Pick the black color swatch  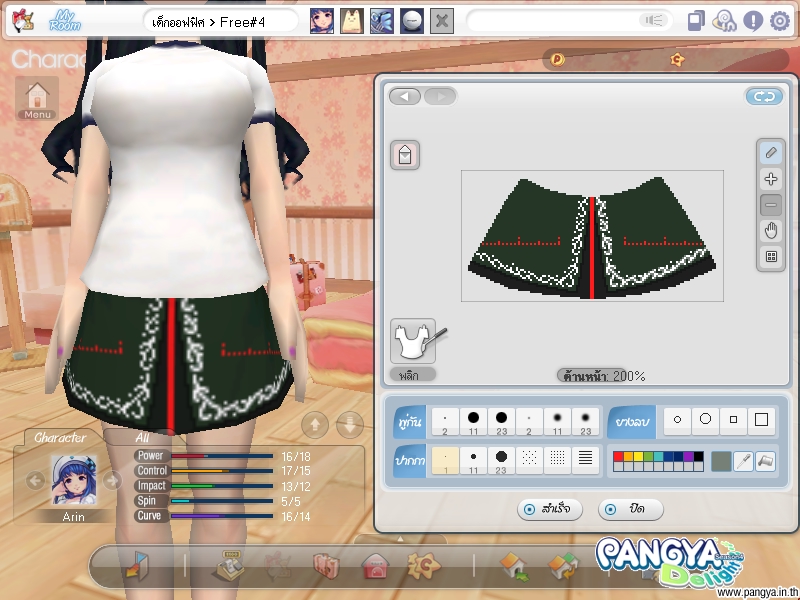(698, 457)
